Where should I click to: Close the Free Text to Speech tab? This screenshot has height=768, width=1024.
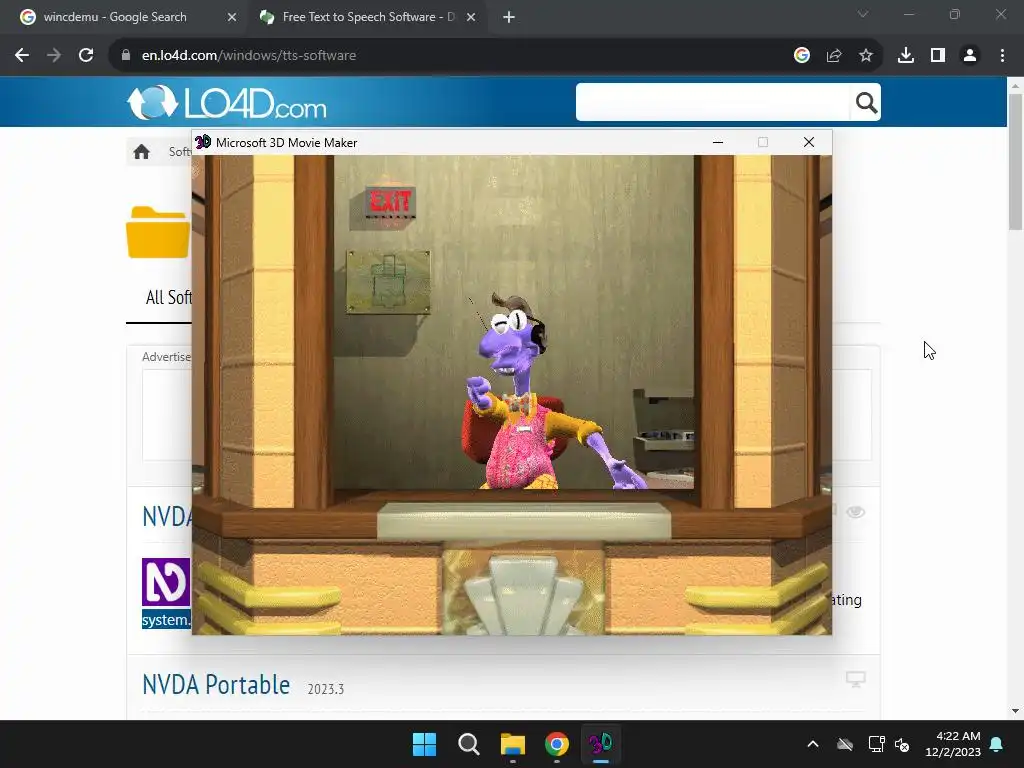point(471,18)
